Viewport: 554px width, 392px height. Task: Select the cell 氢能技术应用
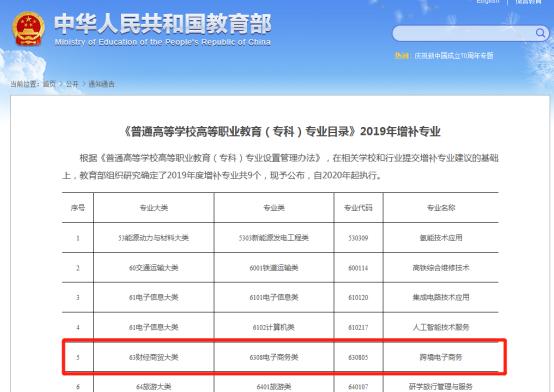[441, 238]
